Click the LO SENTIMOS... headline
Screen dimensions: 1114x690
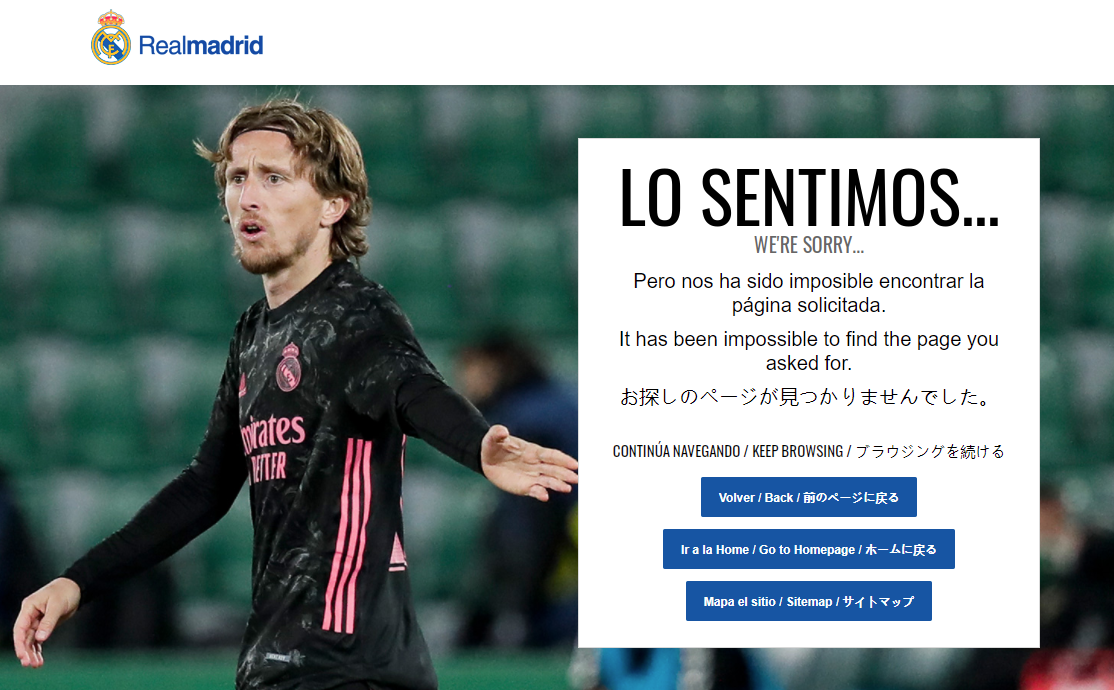(x=809, y=198)
